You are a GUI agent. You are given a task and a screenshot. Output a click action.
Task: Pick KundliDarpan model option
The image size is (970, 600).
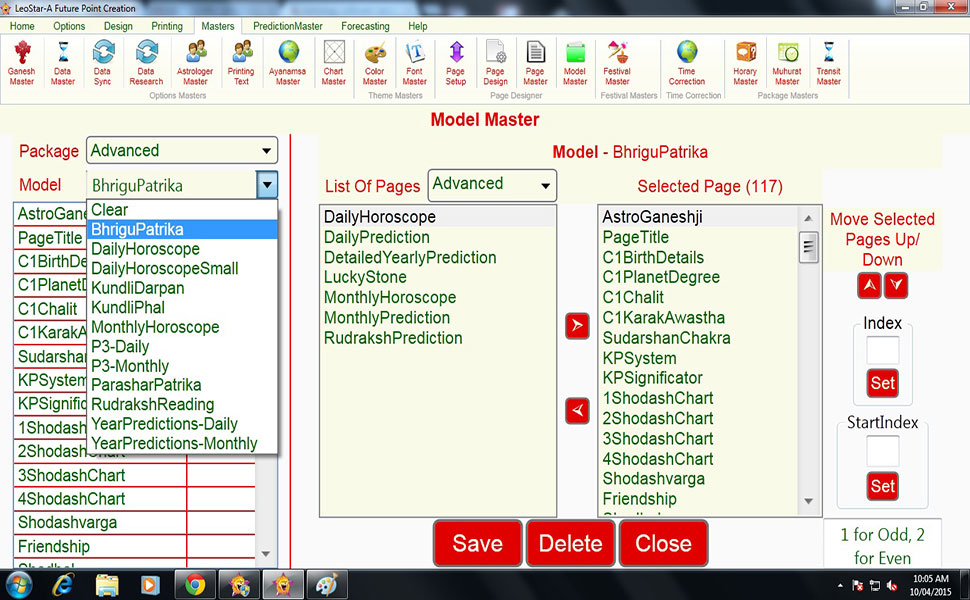point(182,288)
